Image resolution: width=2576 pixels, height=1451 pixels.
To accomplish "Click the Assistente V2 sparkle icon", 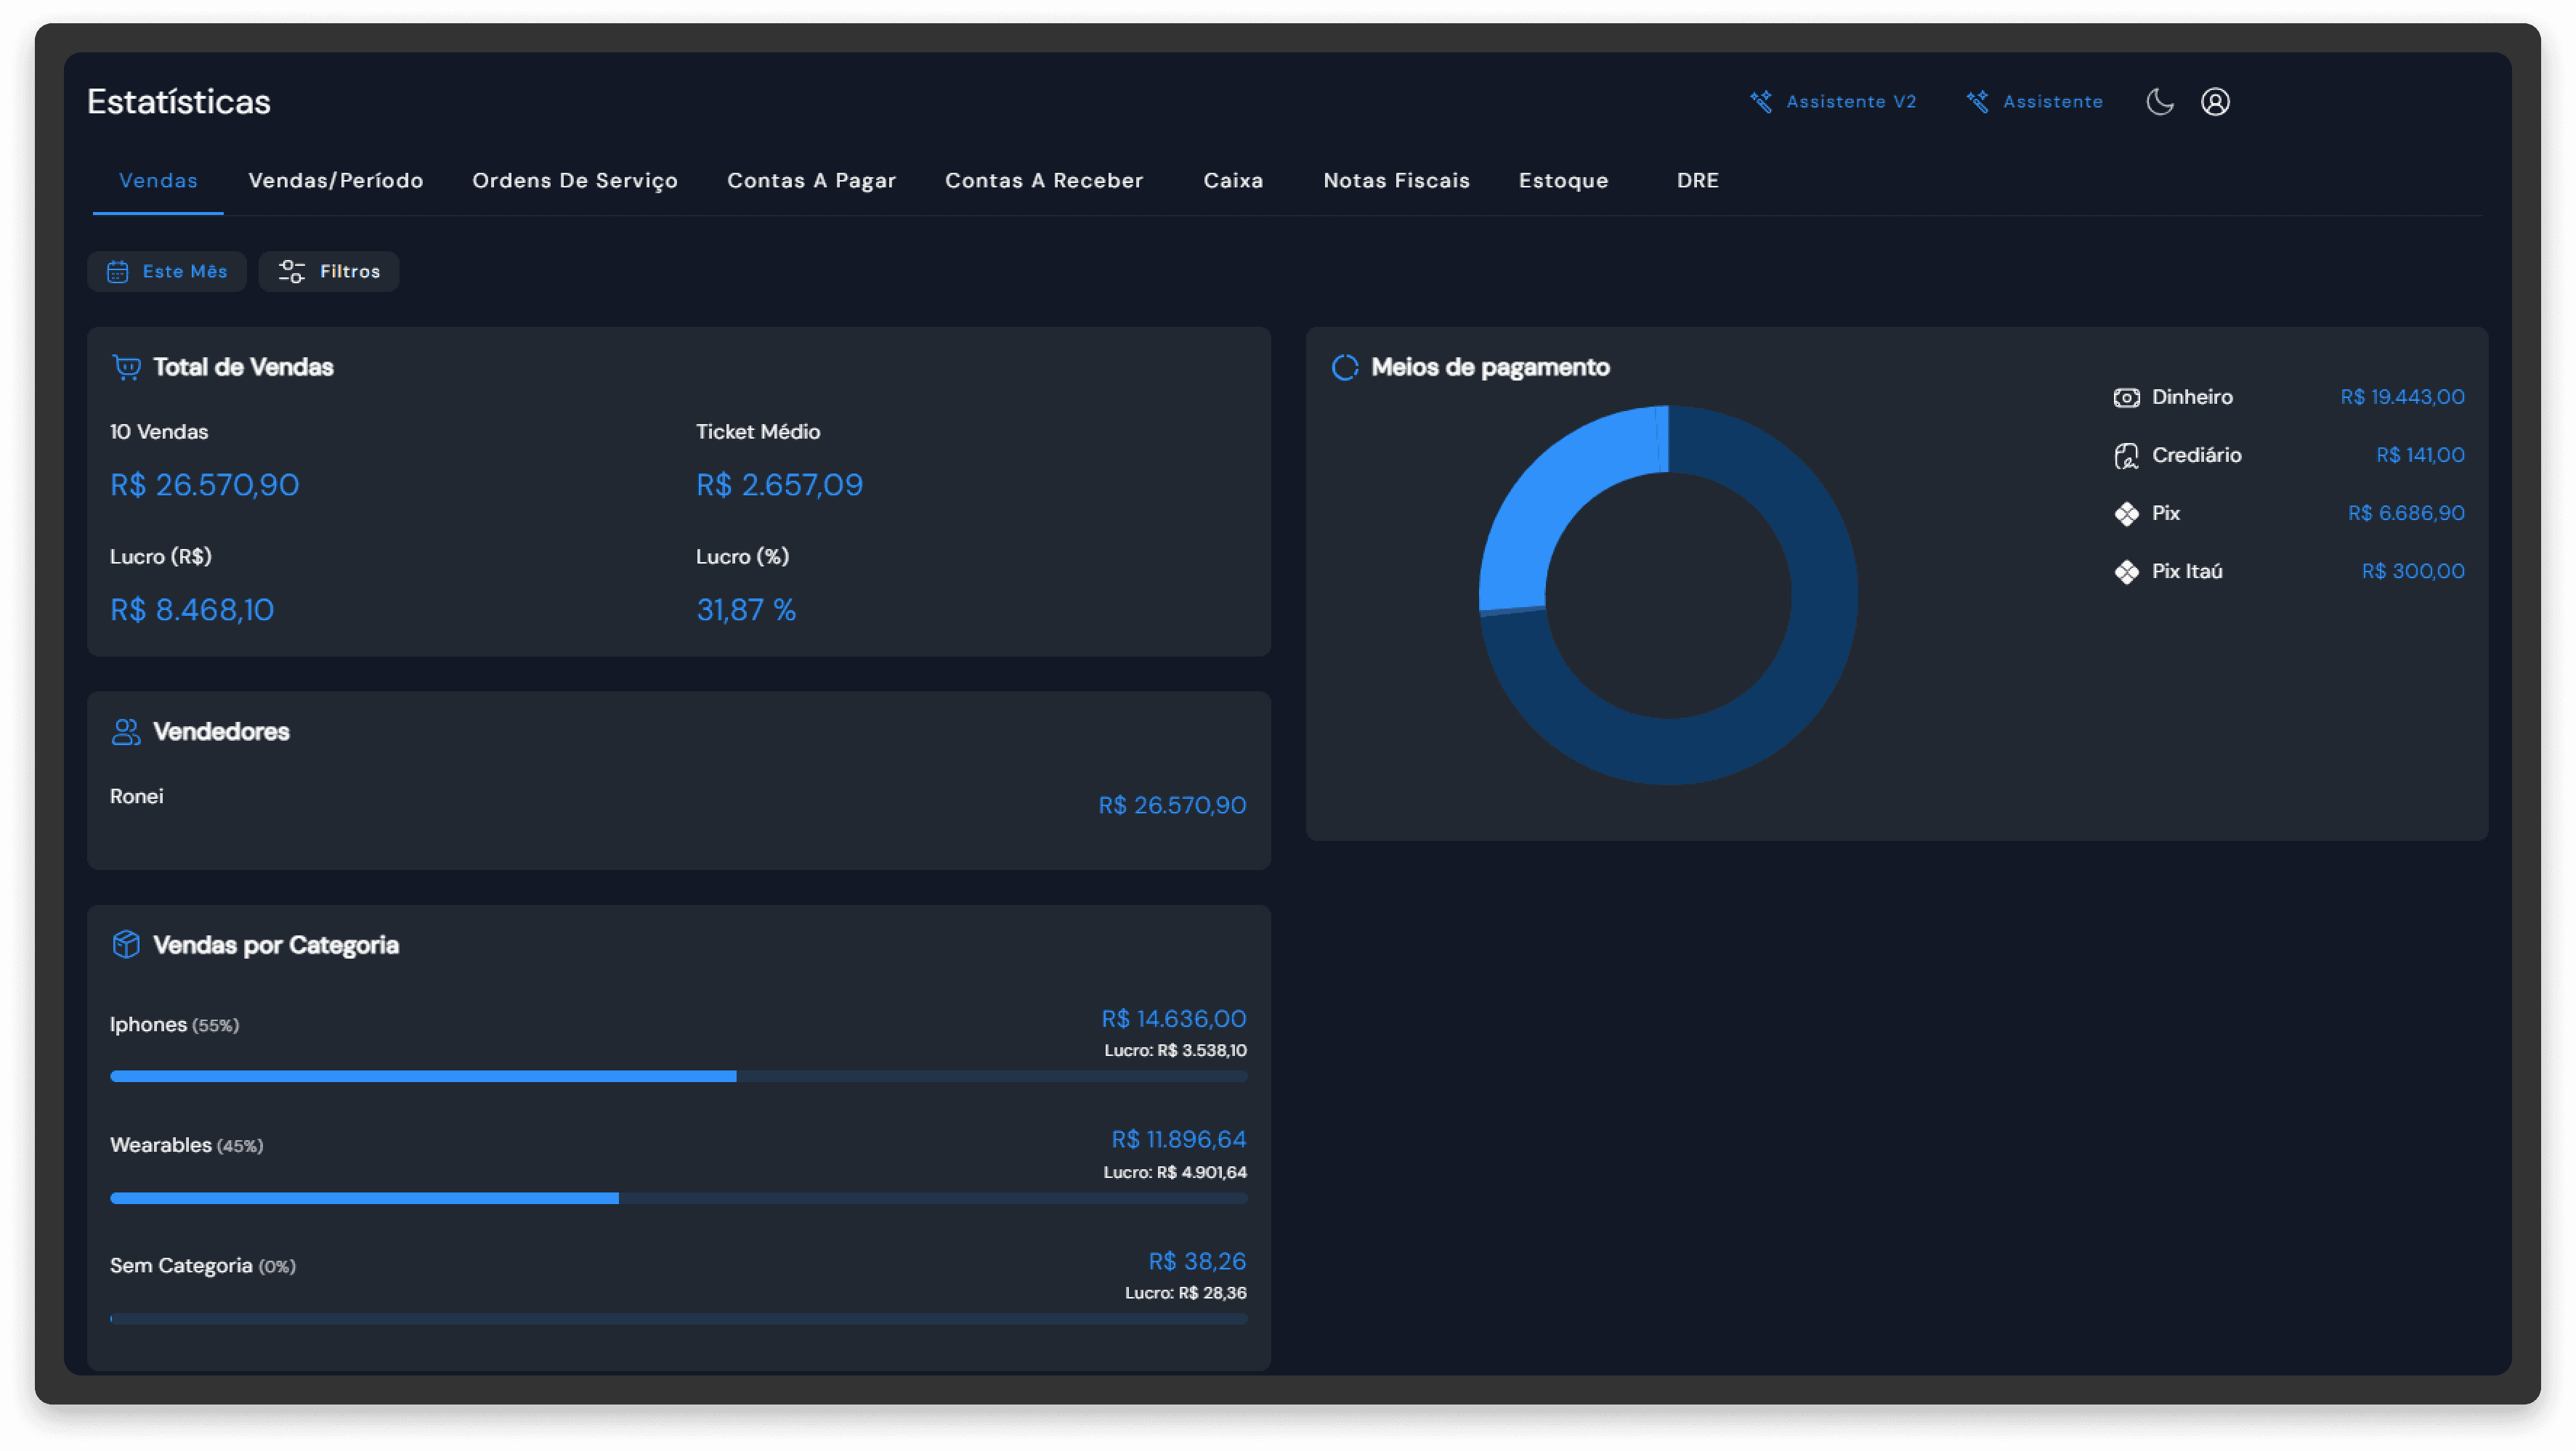I will tap(1761, 102).
